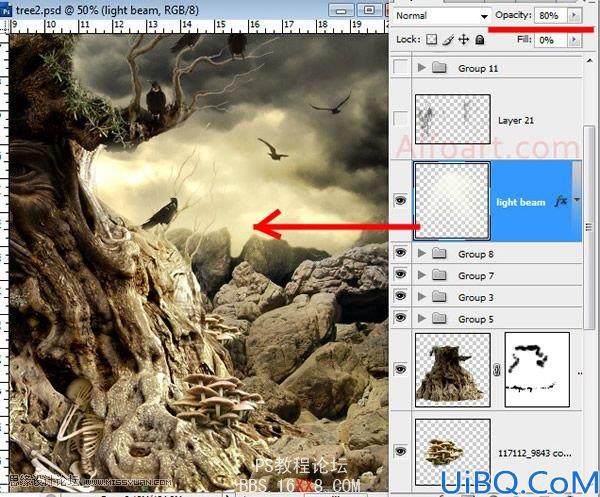Expand Group 5 triangle
Viewport: 600px width, 497px height.
click(421, 318)
